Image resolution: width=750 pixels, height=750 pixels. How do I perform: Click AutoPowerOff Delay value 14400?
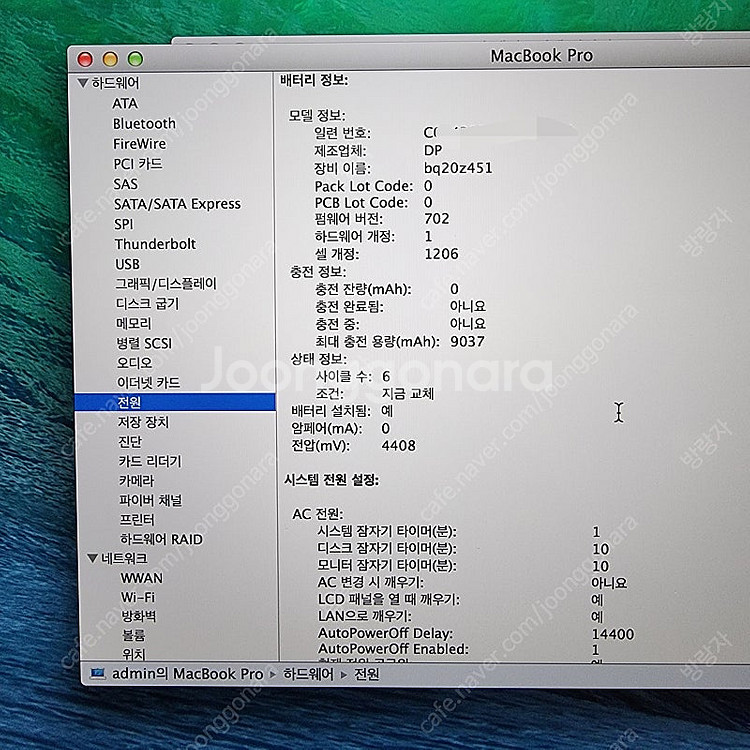click(x=613, y=634)
